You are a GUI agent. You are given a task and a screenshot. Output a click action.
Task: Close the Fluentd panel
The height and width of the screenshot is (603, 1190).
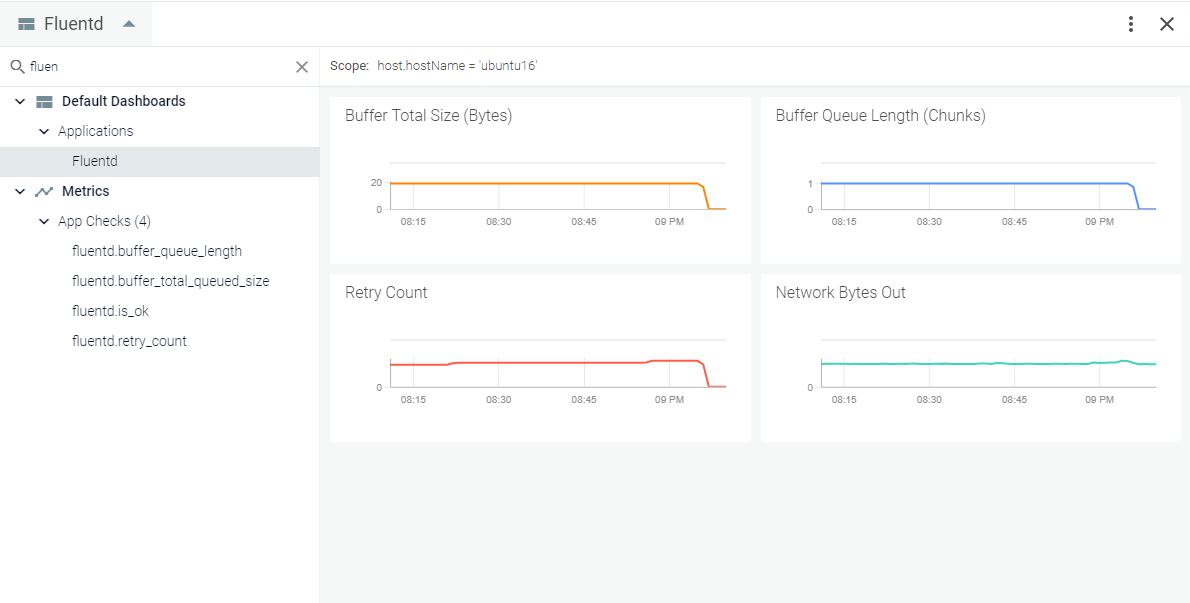[1167, 24]
